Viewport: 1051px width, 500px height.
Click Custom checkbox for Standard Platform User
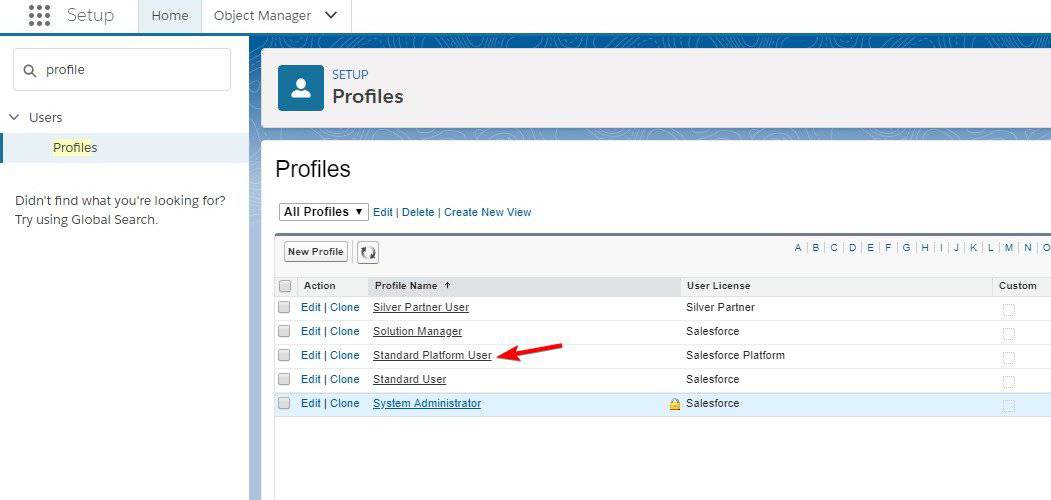pos(1008,359)
